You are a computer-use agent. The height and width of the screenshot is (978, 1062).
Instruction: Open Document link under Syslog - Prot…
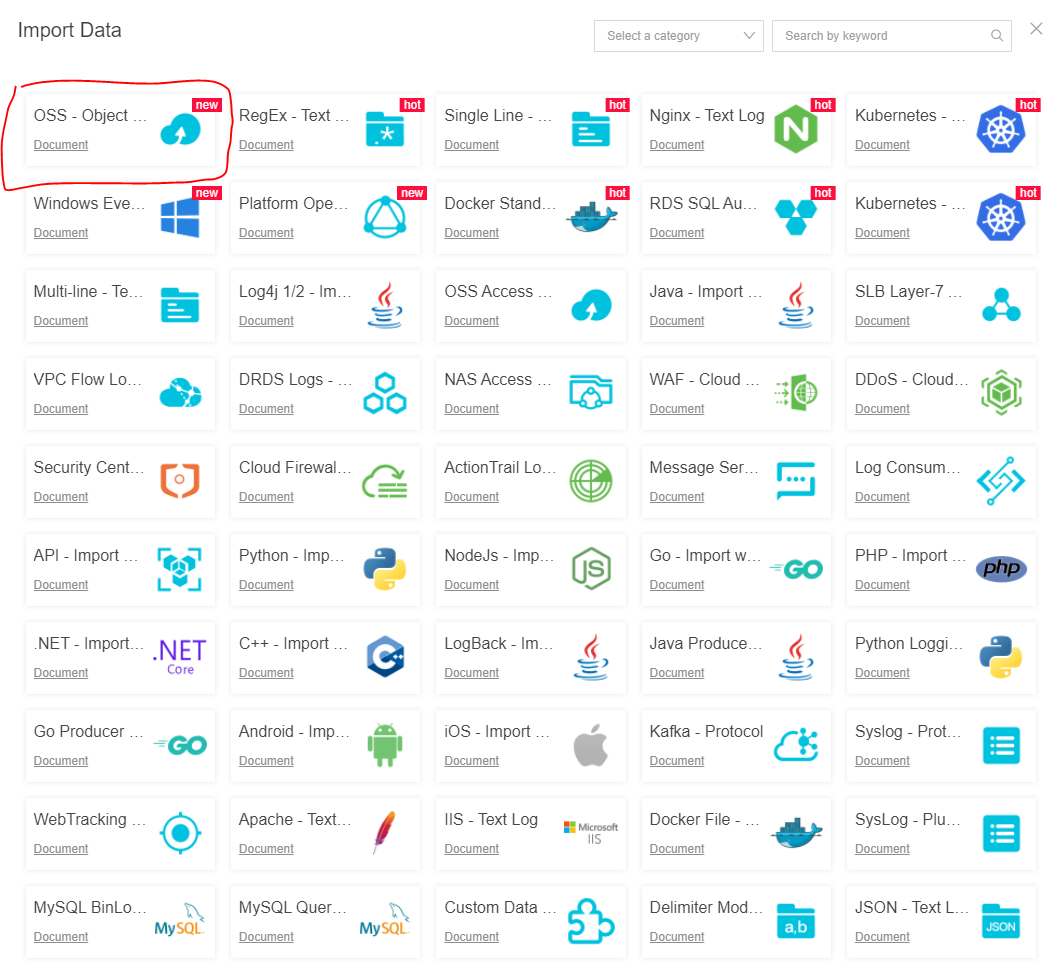[x=882, y=761]
